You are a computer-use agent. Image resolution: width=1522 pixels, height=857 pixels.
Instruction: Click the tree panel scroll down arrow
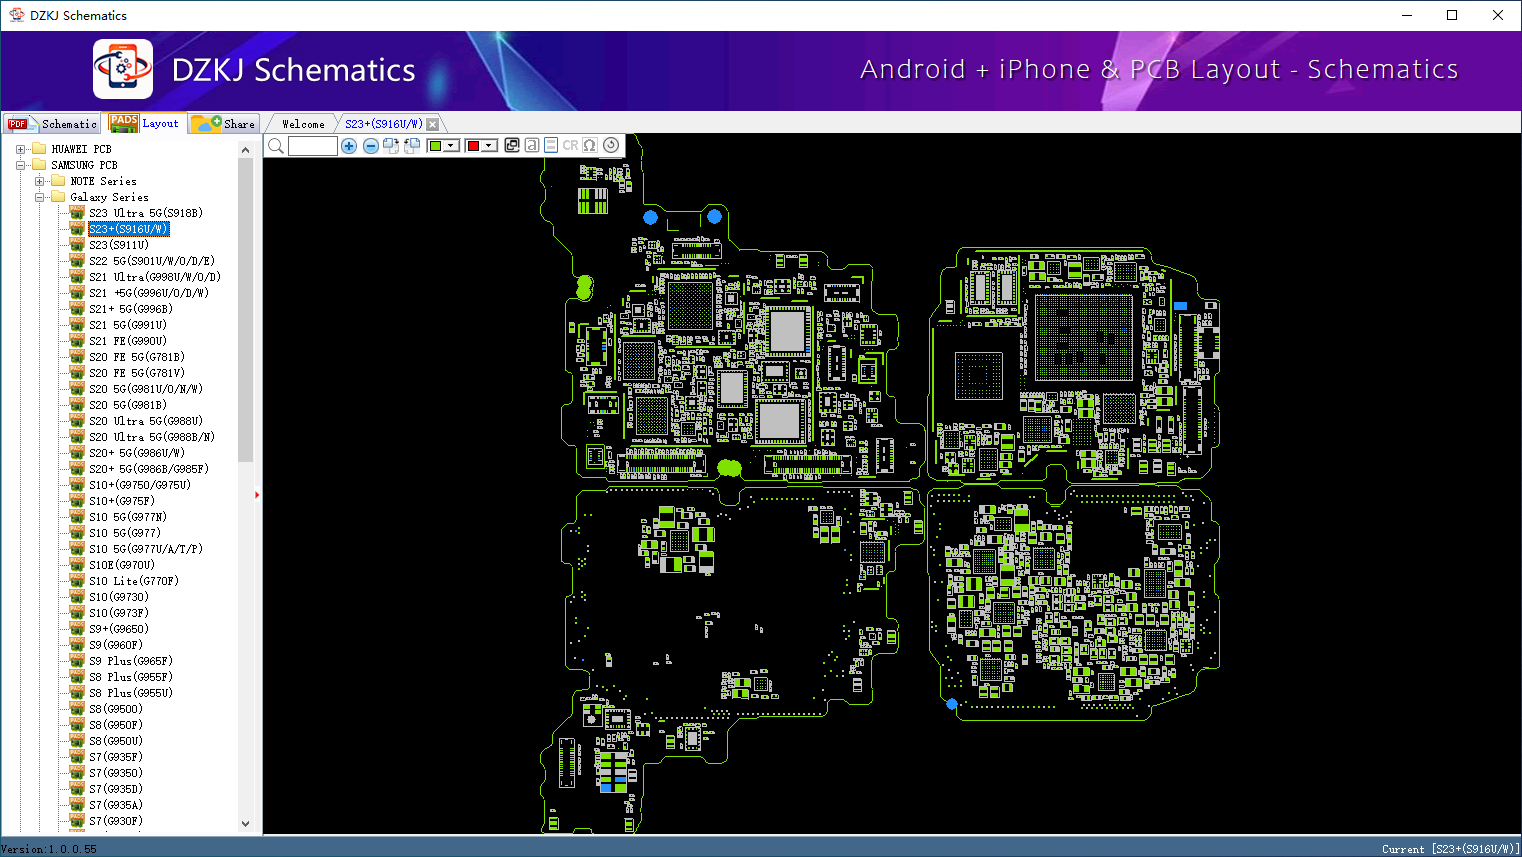(x=246, y=824)
